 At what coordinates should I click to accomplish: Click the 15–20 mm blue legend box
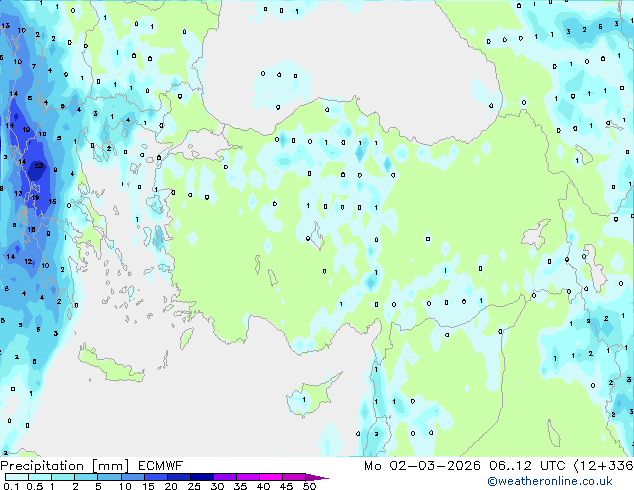coord(155,477)
